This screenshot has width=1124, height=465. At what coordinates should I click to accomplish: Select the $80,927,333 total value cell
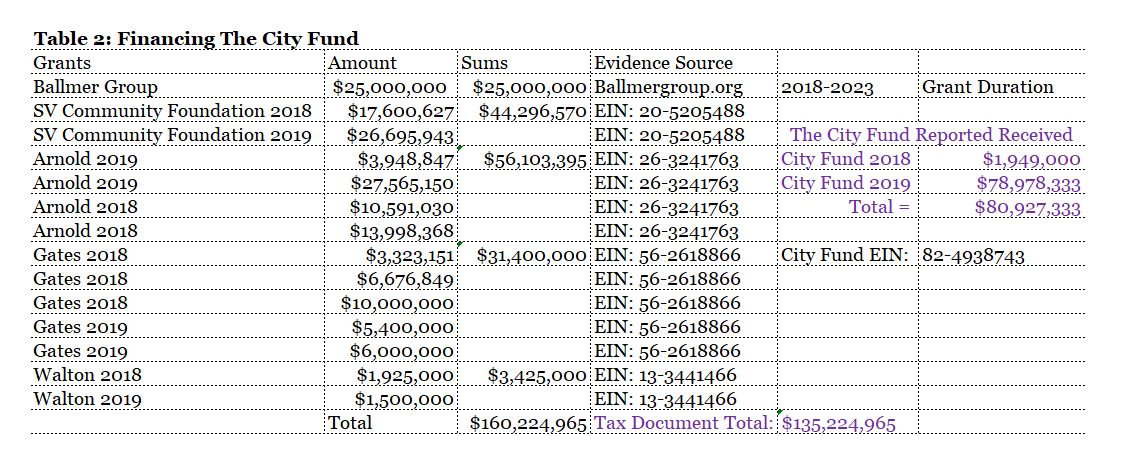pos(1028,207)
